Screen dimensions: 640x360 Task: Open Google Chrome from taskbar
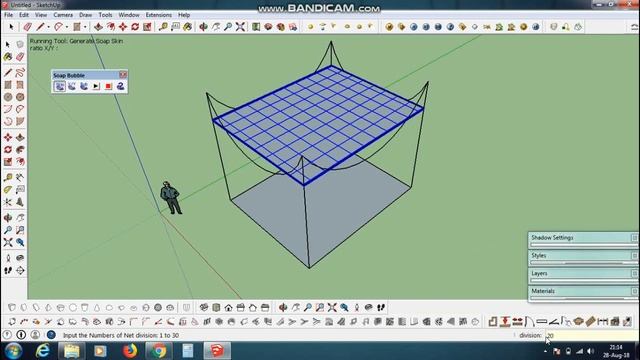tap(159, 351)
